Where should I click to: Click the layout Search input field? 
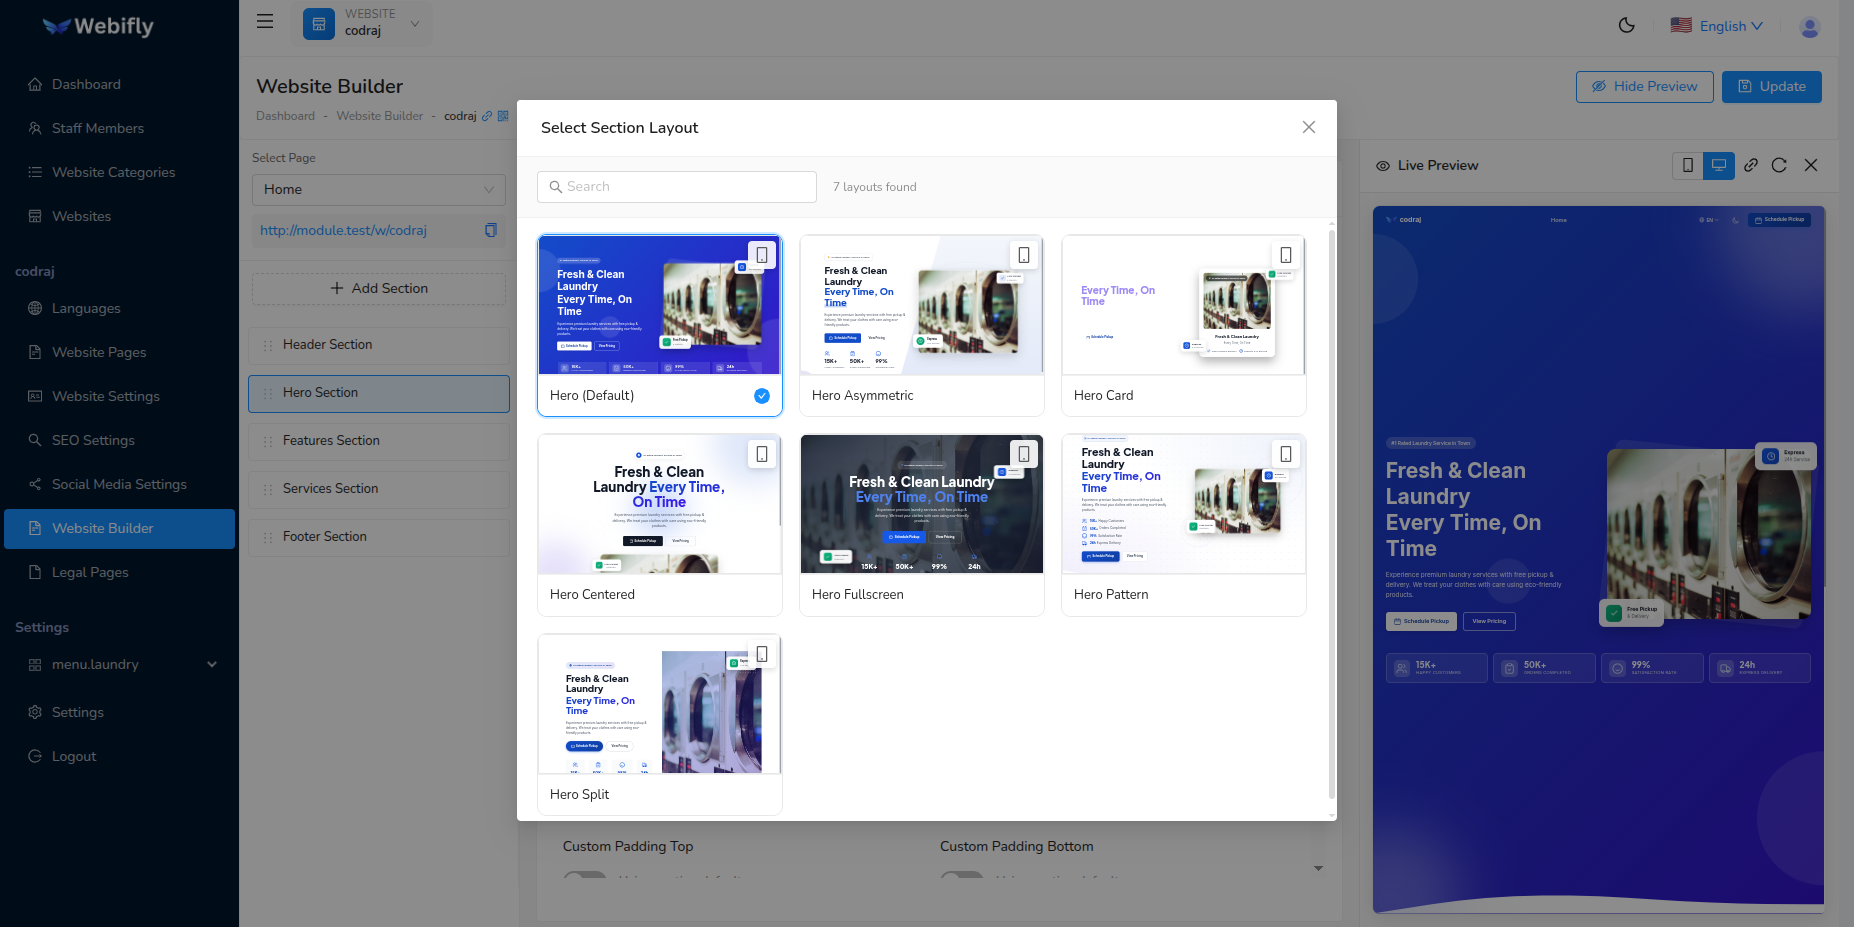pos(677,187)
